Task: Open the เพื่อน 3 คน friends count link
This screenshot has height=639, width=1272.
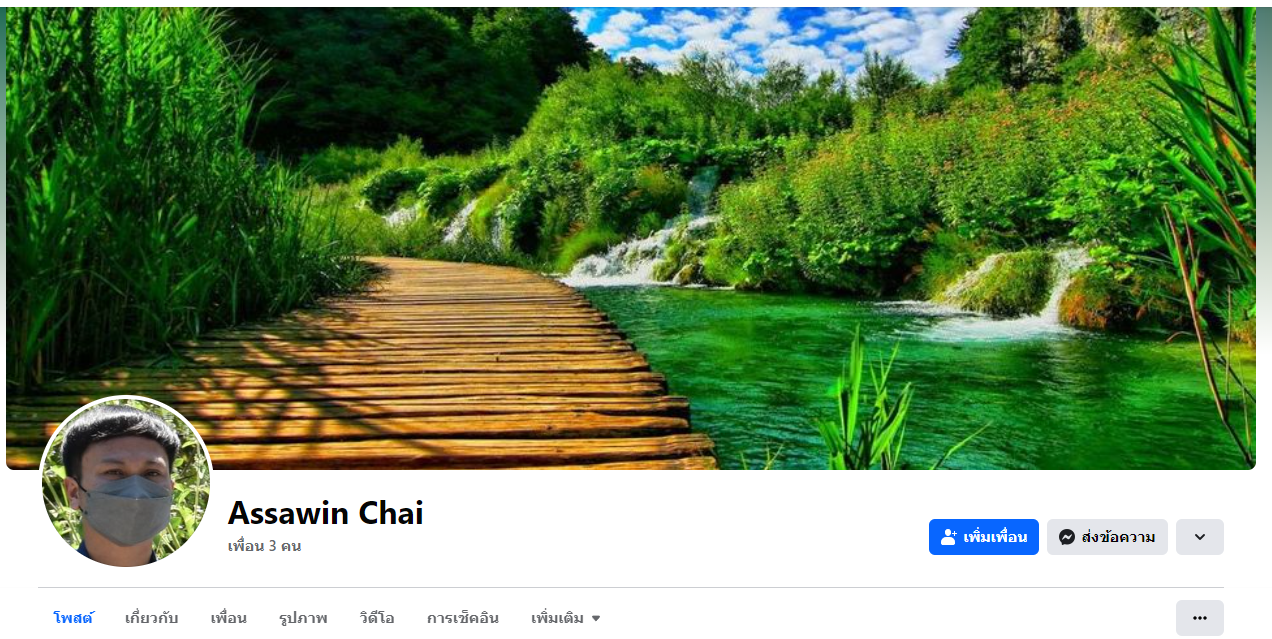Action: [264, 546]
